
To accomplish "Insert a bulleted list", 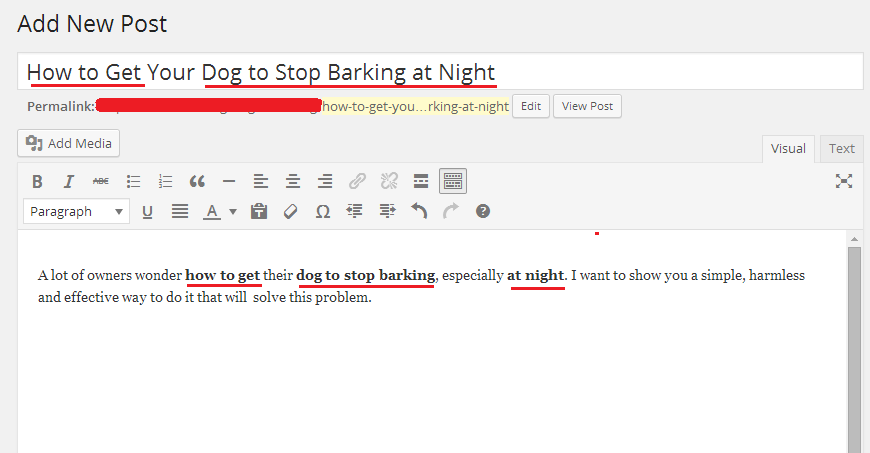I will click(133, 182).
